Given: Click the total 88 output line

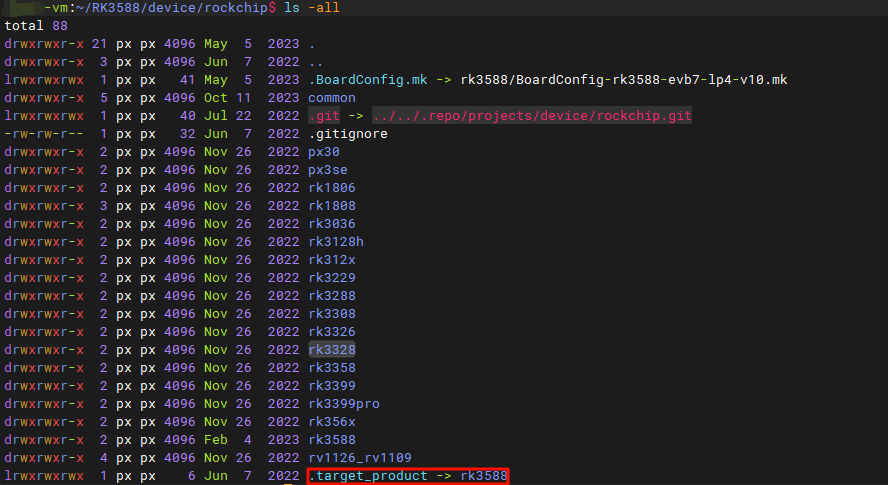Looking at the screenshot, I should coord(37,26).
